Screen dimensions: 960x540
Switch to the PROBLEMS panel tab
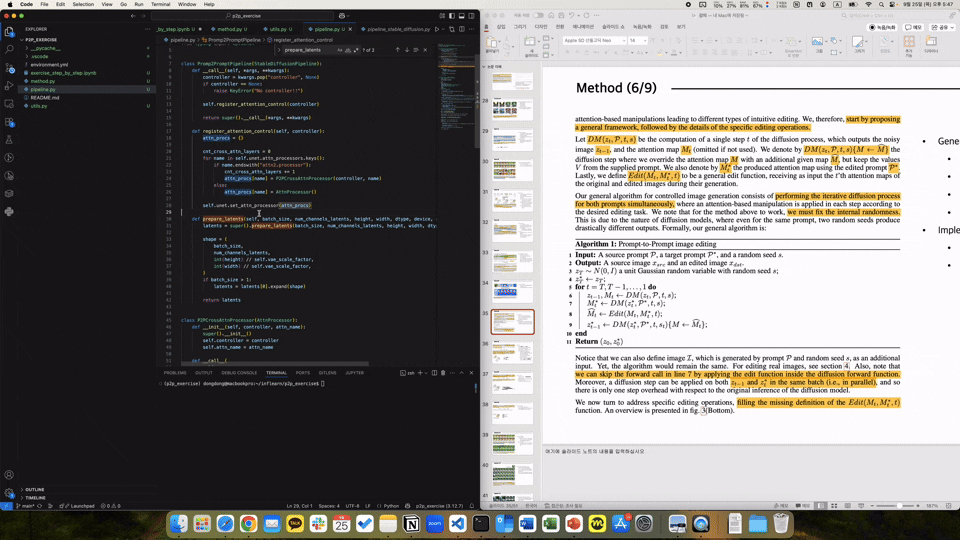click(174, 372)
